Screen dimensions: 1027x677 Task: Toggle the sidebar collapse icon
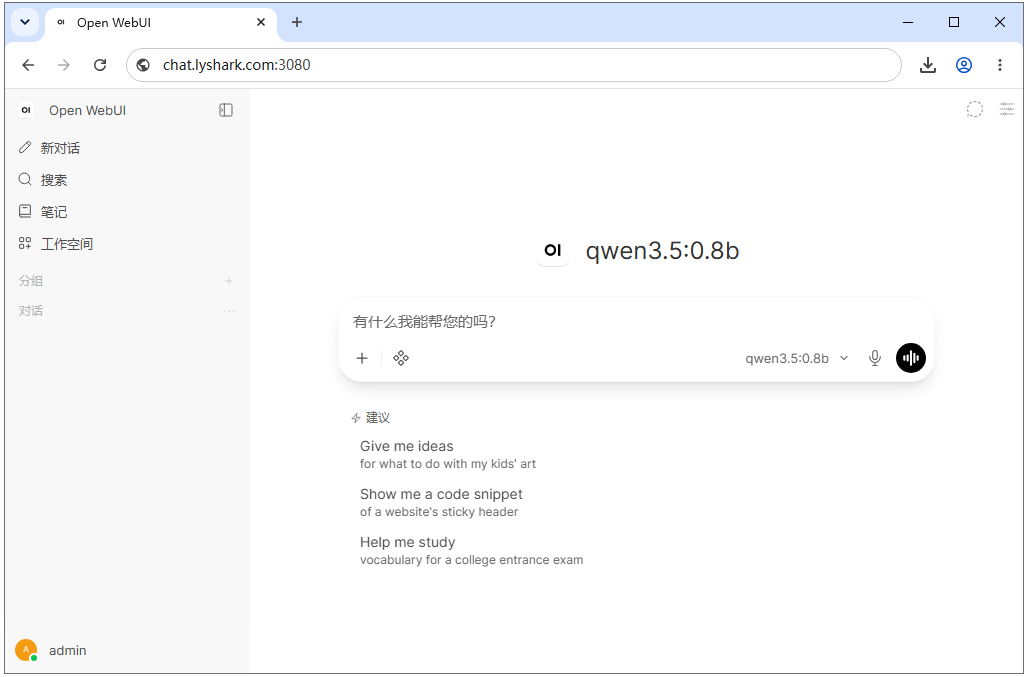(226, 110)
